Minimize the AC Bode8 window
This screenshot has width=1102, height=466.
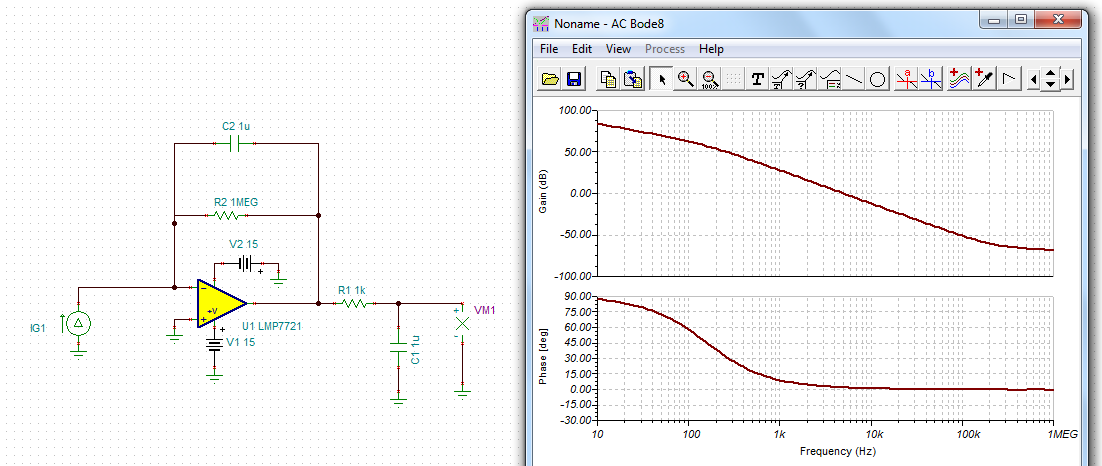(994, 20)
